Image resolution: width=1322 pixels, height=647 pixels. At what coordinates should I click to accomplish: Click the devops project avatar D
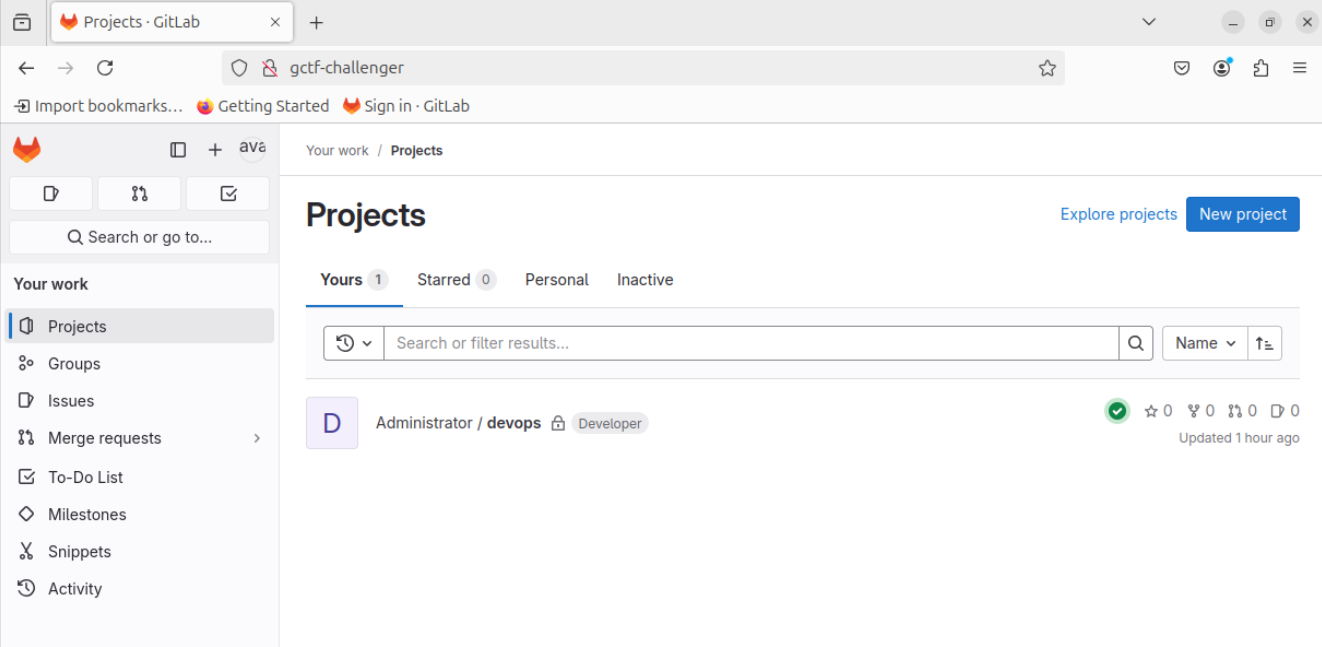(x=332, y=423)
